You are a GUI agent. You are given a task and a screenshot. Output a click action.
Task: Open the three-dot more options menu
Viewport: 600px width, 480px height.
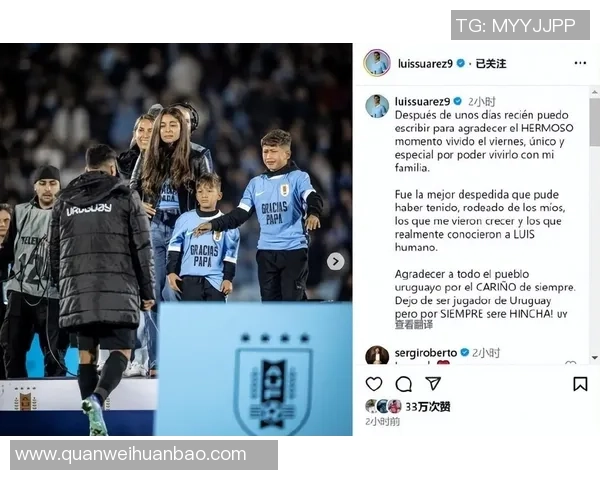(x=580, y=63)
